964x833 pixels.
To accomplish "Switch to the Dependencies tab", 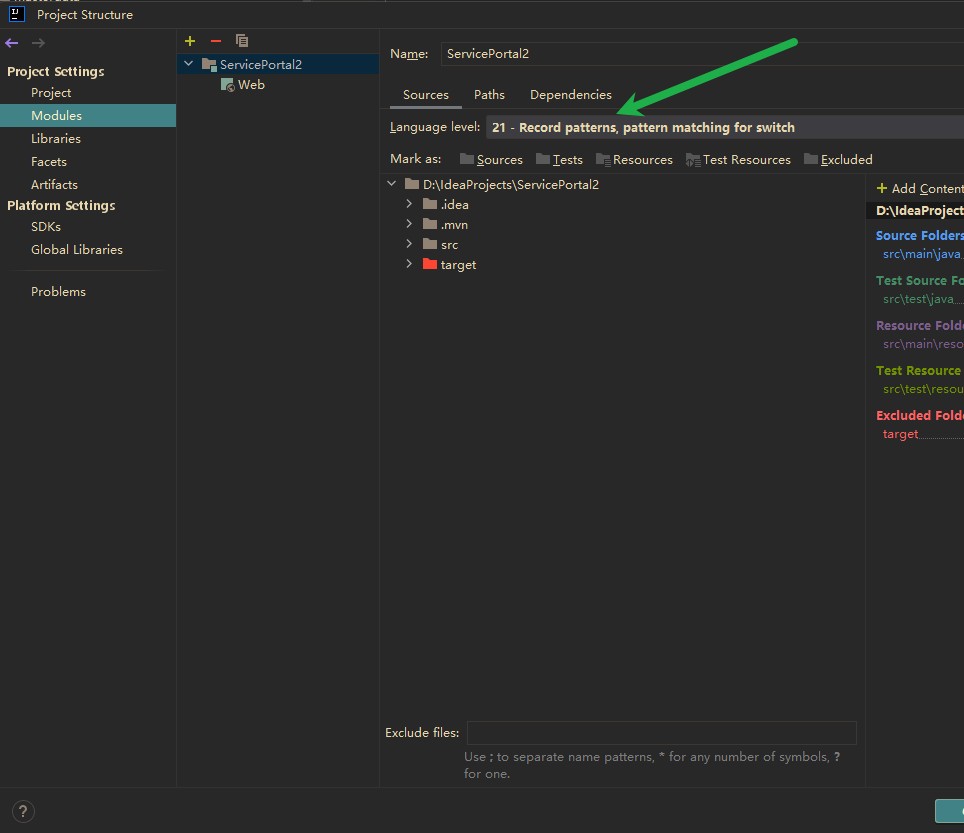I will pyautogui.click(x=570, y=95).
